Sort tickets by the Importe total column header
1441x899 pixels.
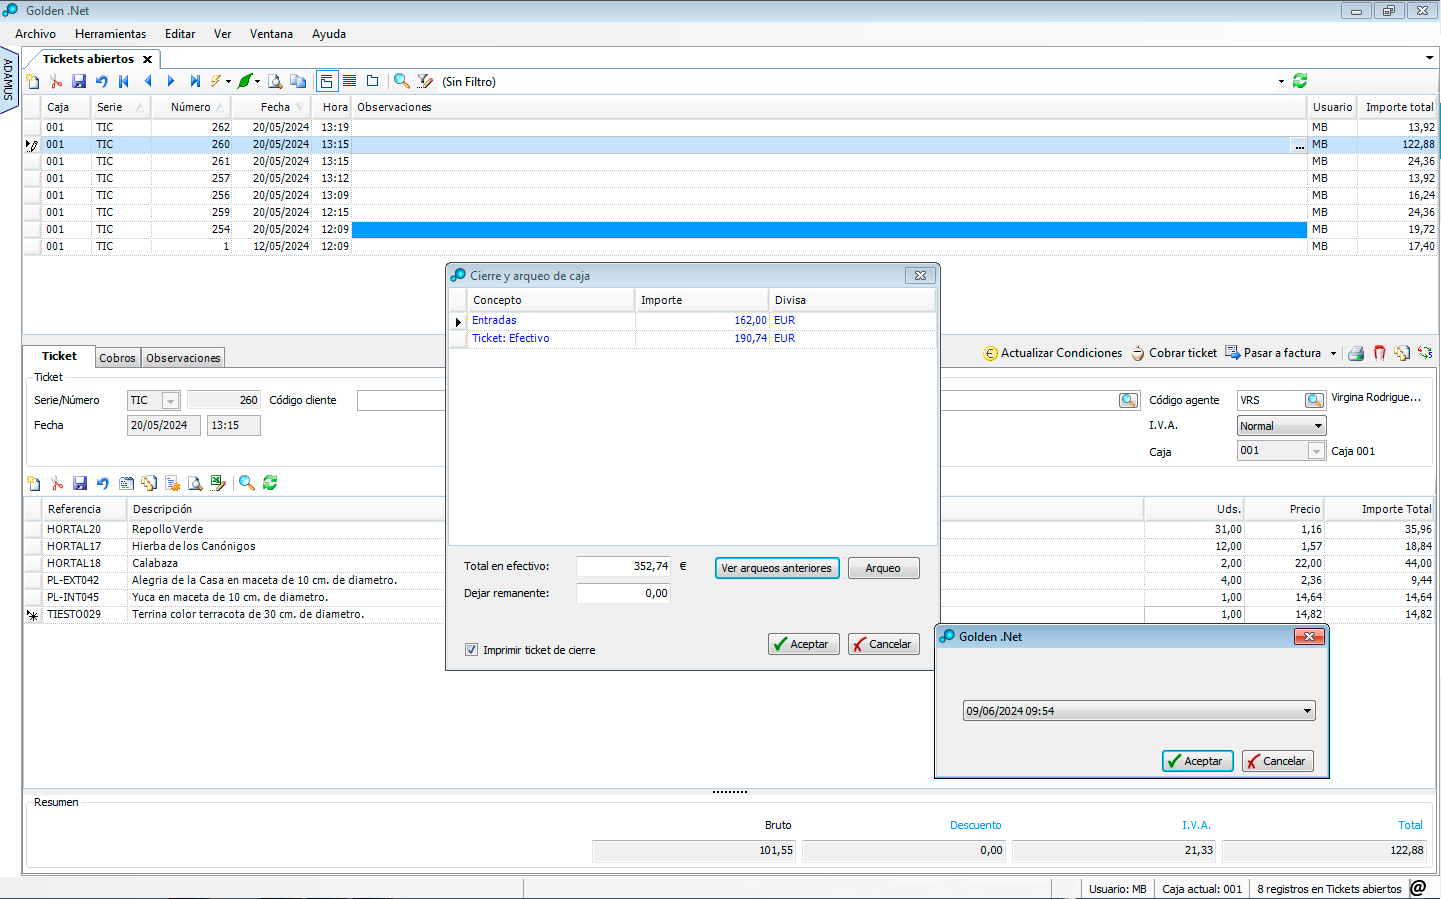pos(1398,107)
